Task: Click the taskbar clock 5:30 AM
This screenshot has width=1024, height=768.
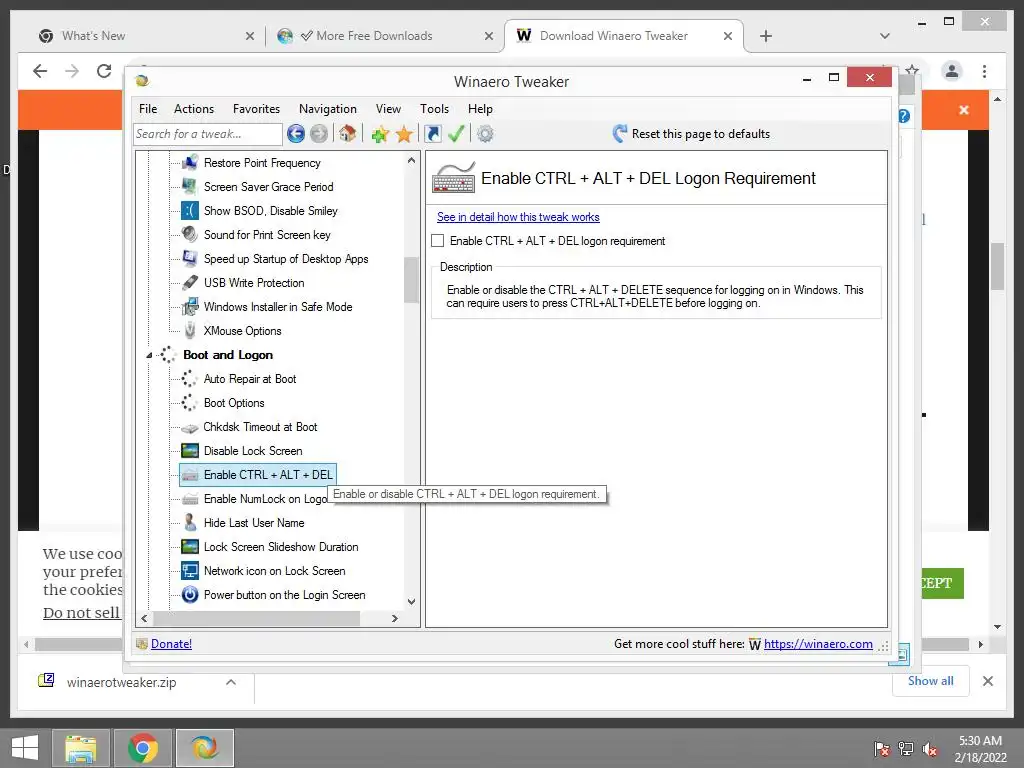Action: point(980,741)
